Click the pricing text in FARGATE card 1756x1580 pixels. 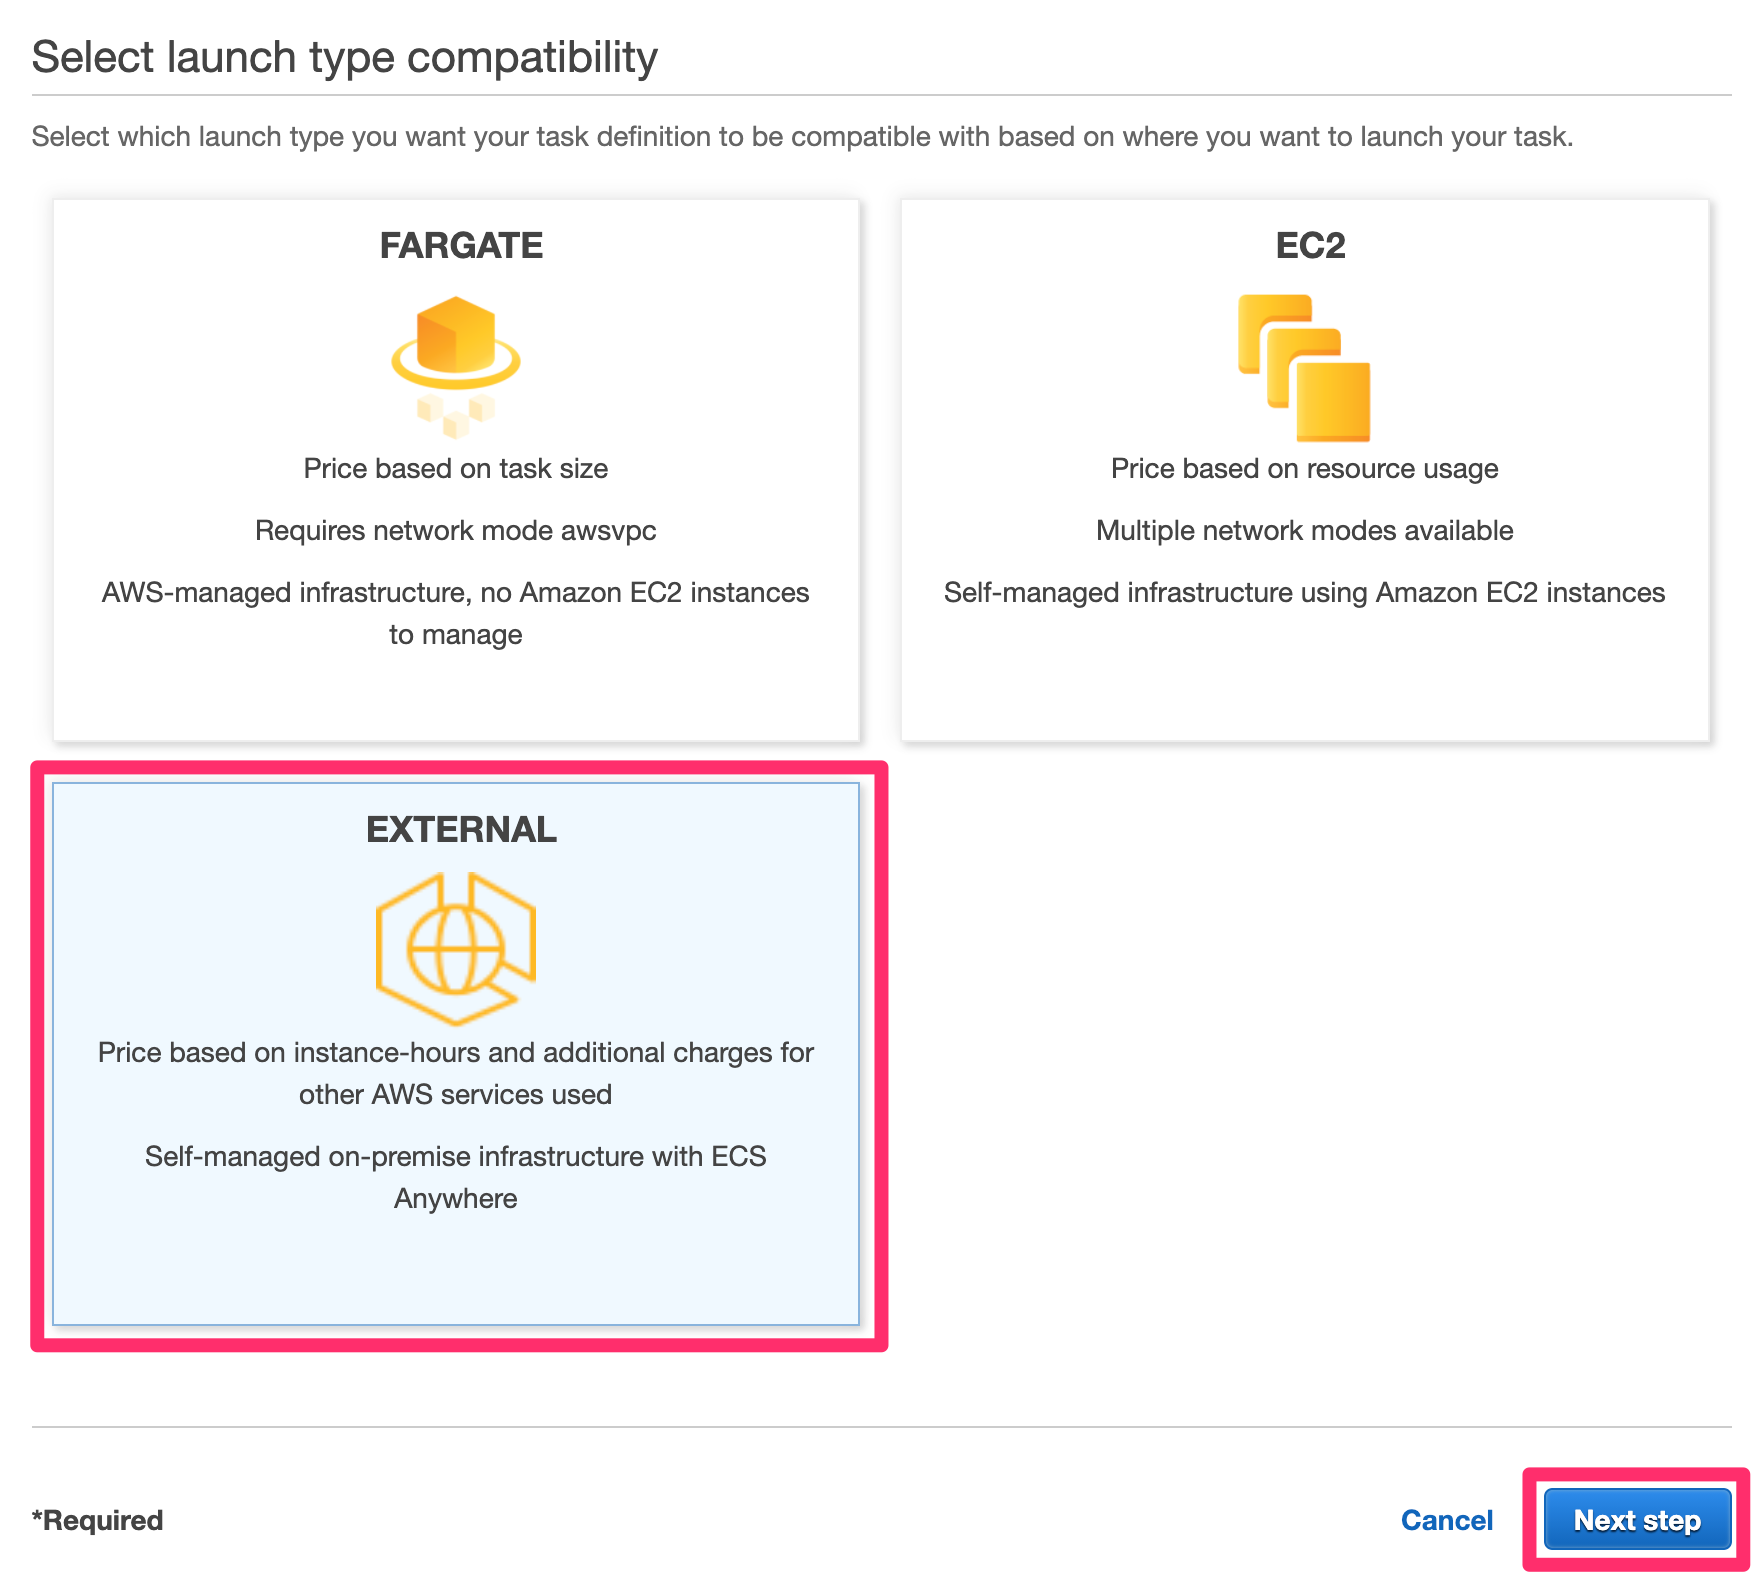tap(456, 468)
